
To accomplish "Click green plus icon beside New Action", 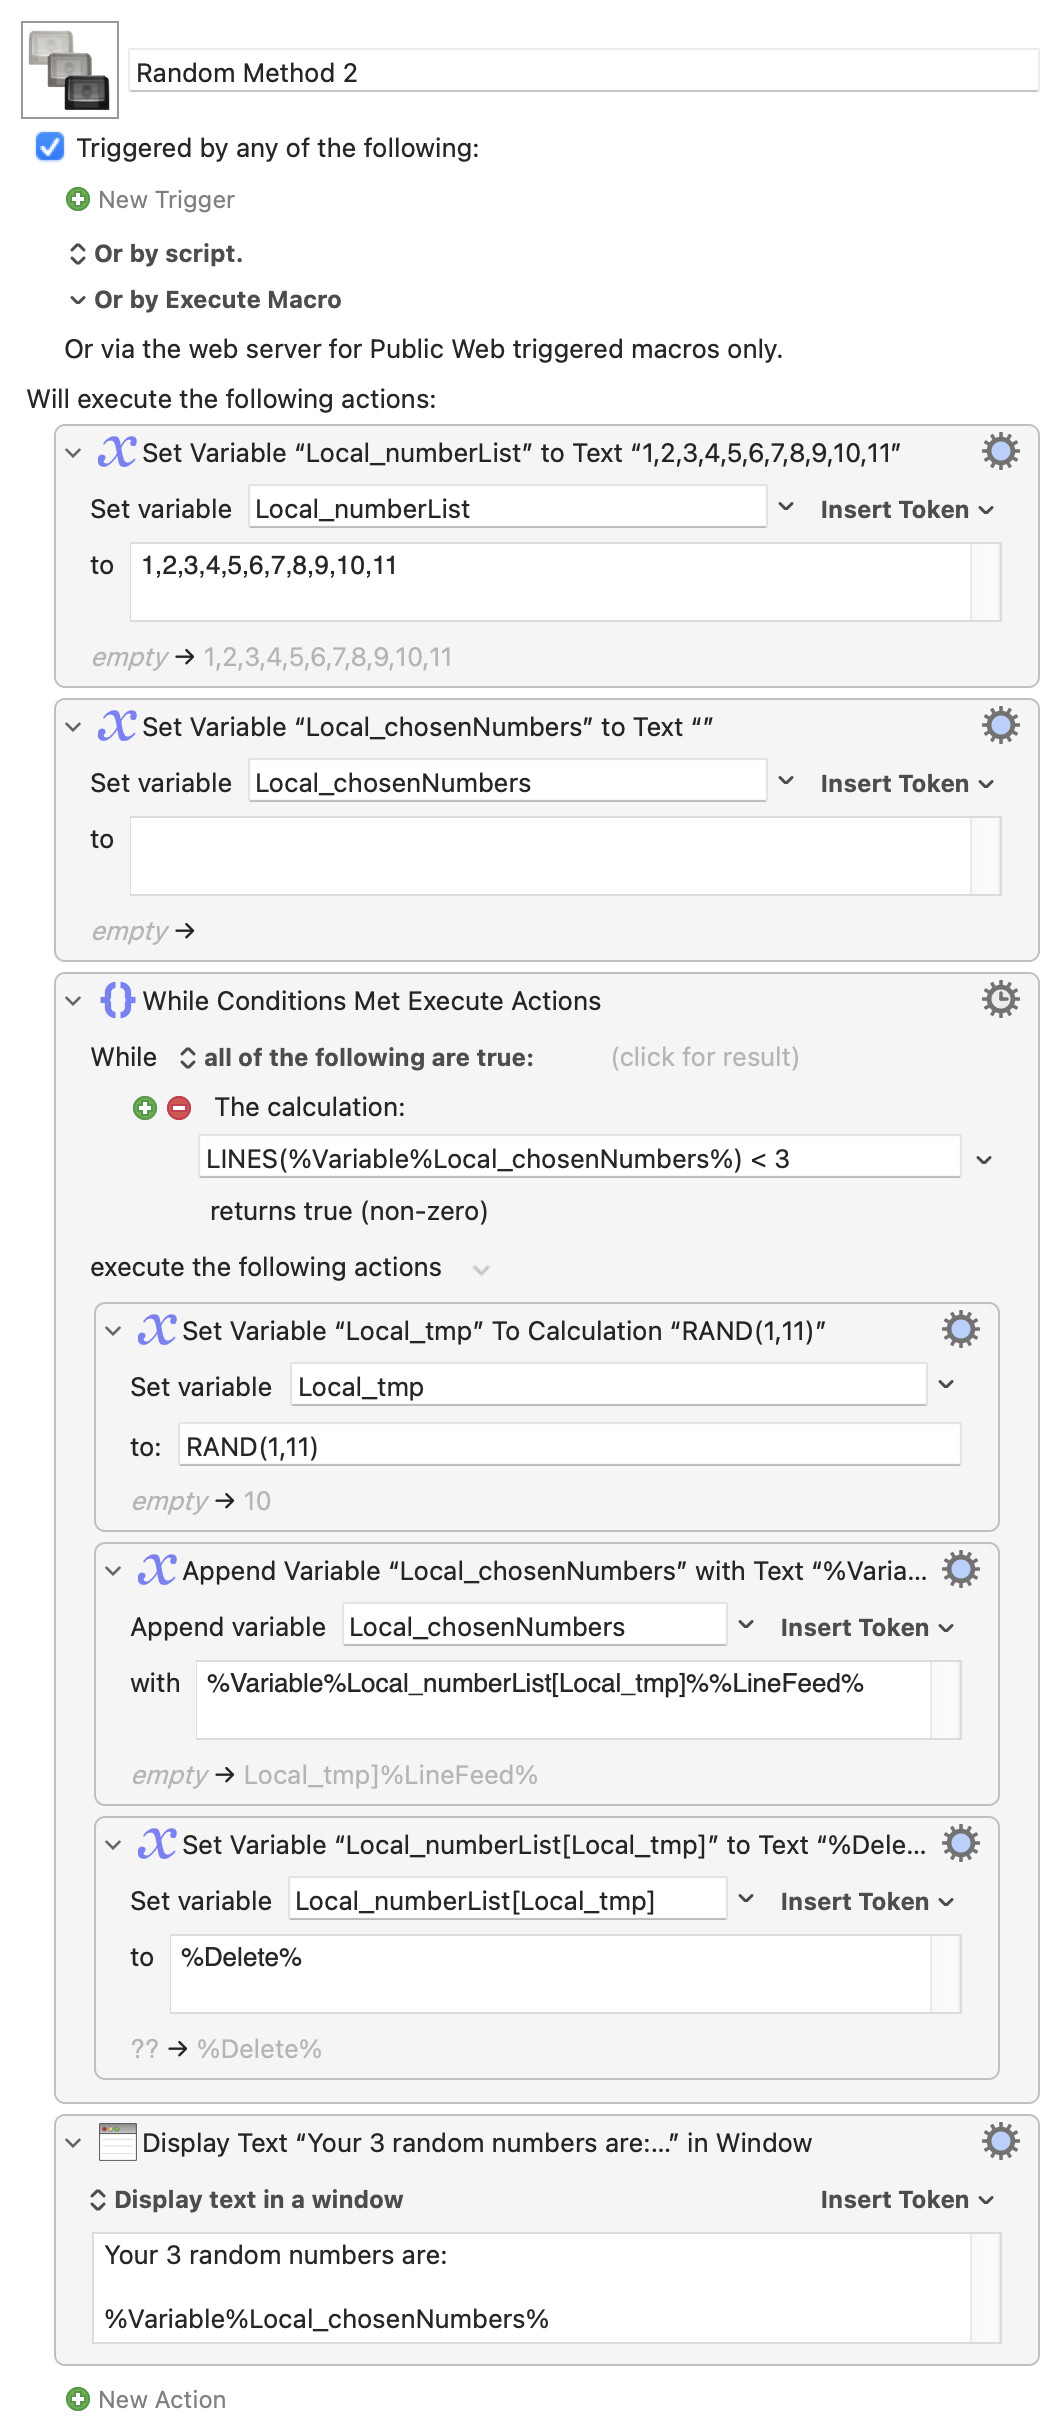I will coord(77,2399).
